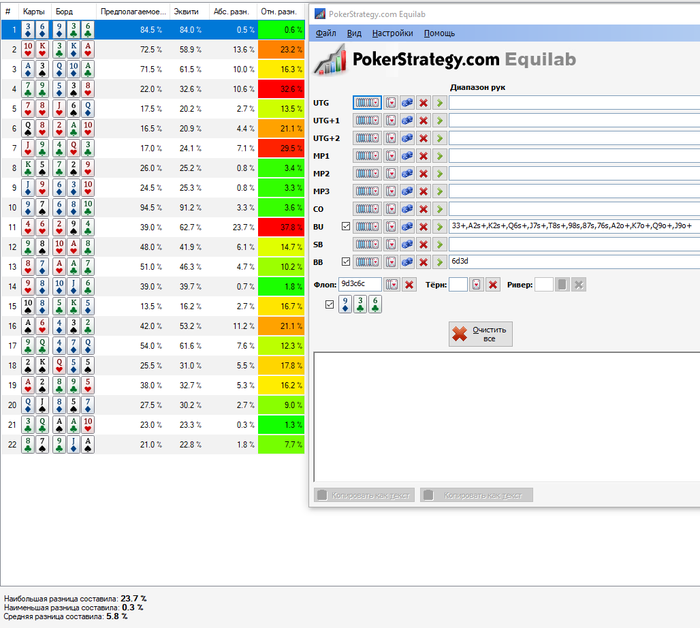Select table row 1 with 84.5 %
Viewport: 700px width, 628px height.
153,30
